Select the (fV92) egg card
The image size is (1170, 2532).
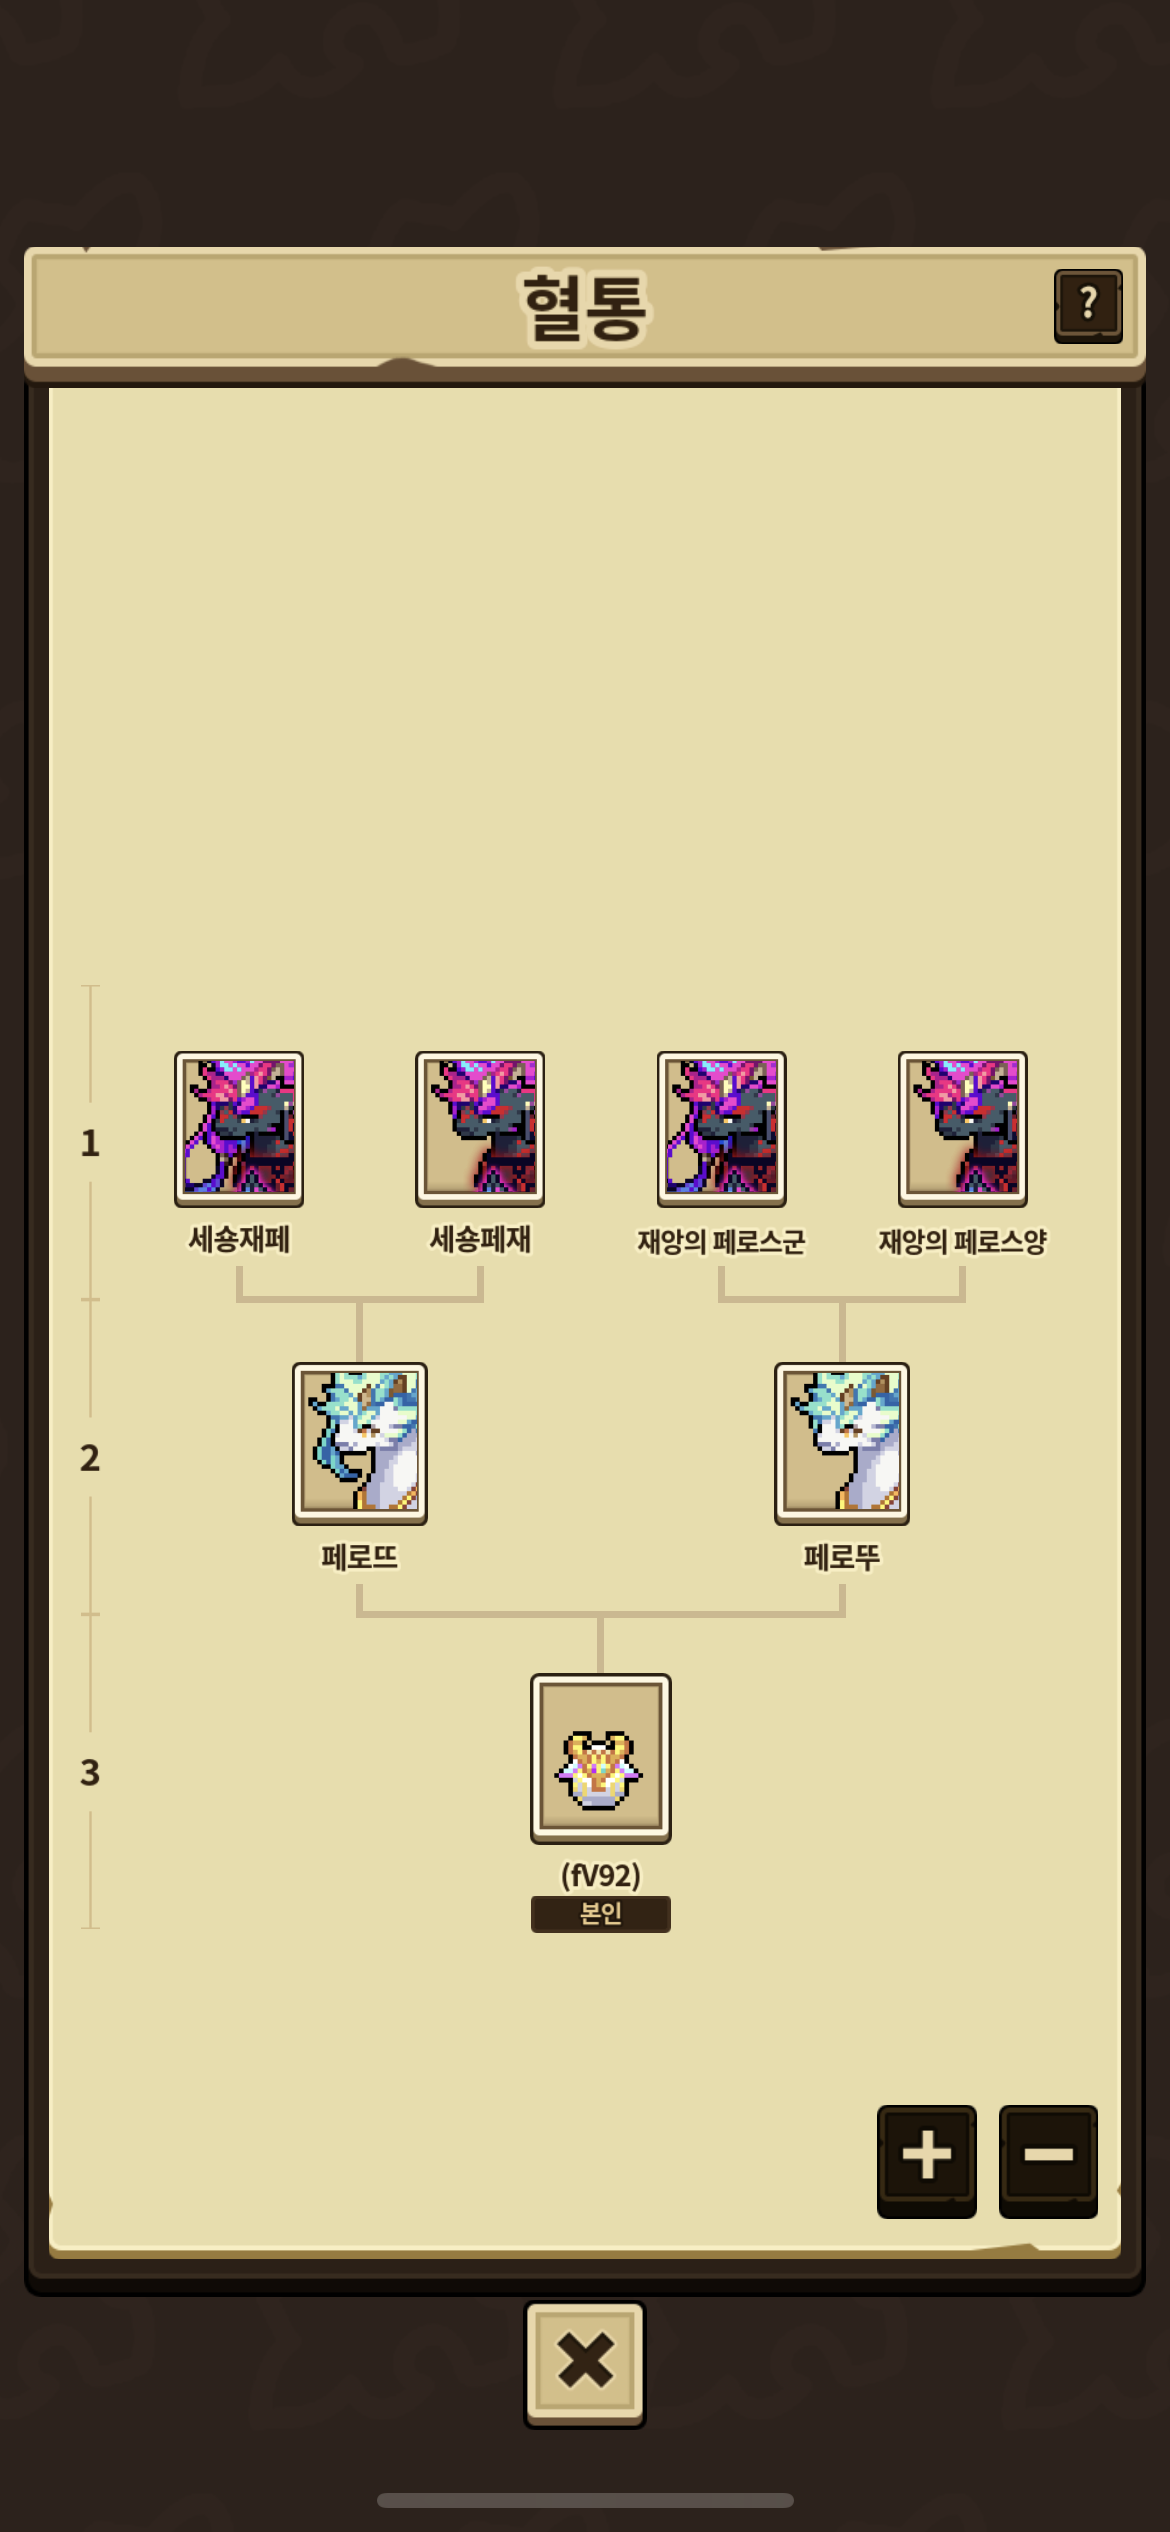[x=601, y=1758]
